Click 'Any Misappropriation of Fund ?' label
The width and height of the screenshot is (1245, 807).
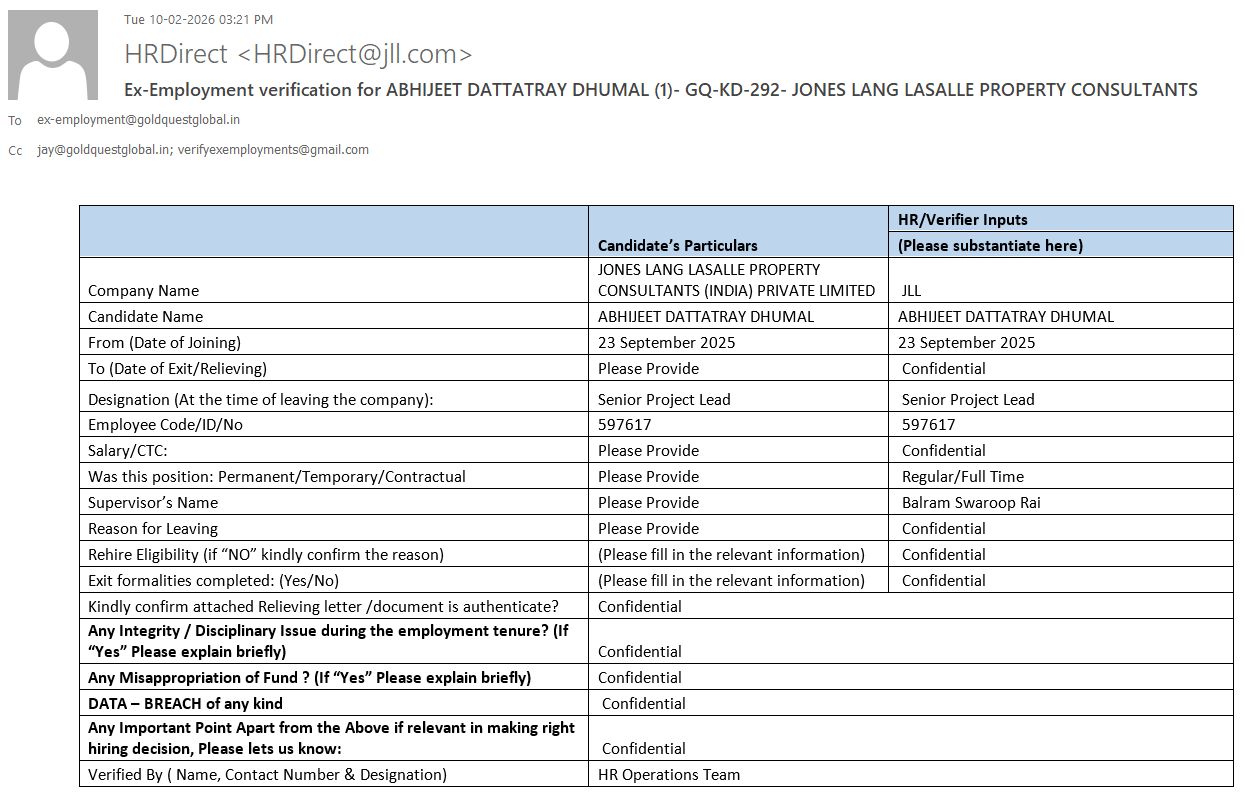(x=309, y=678)
